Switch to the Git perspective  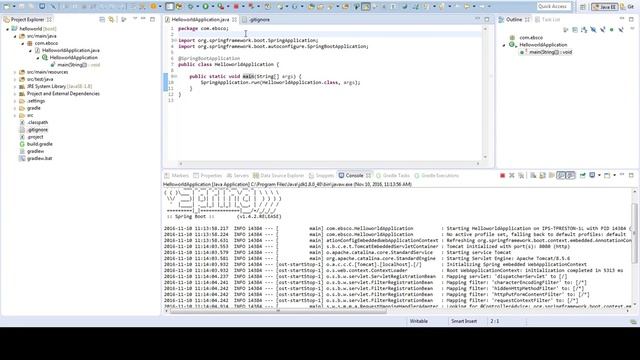point(628,7)
